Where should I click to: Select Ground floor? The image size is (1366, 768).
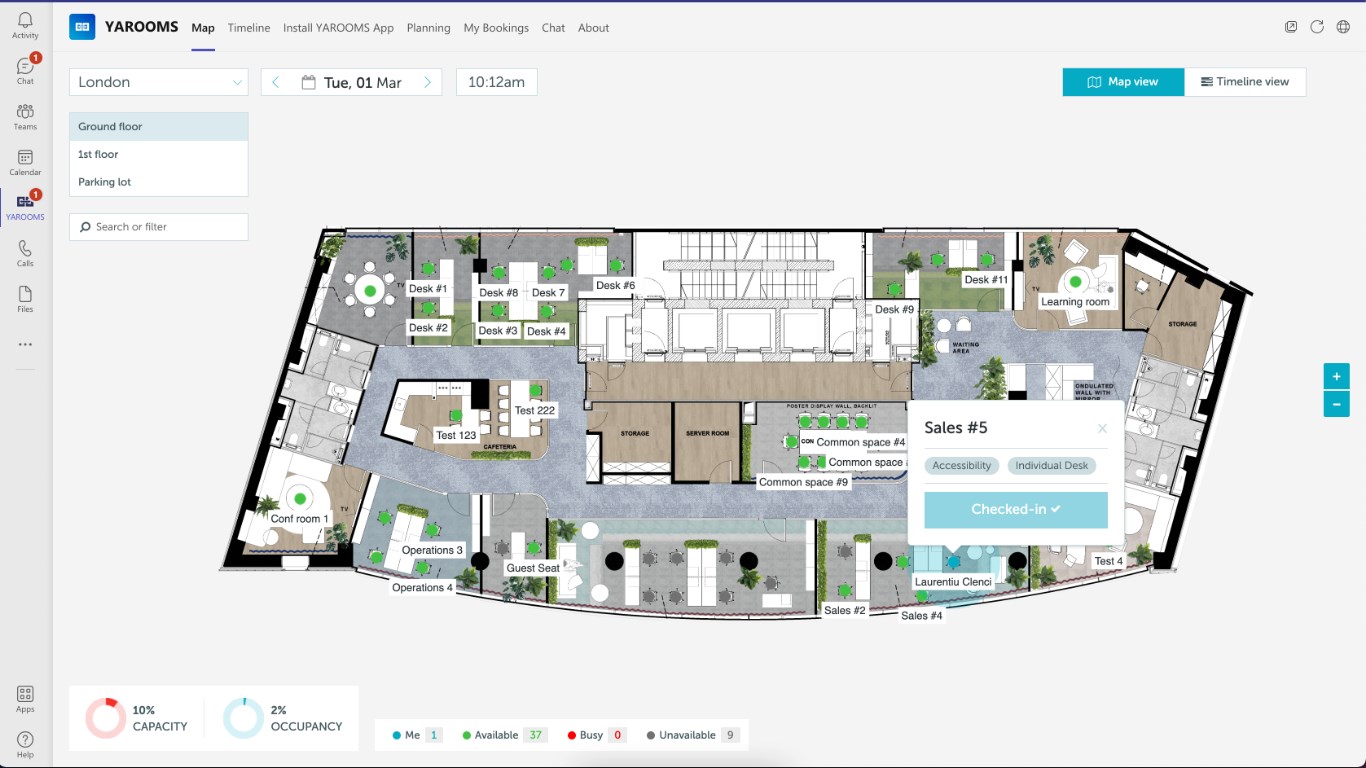pos(159,127)
